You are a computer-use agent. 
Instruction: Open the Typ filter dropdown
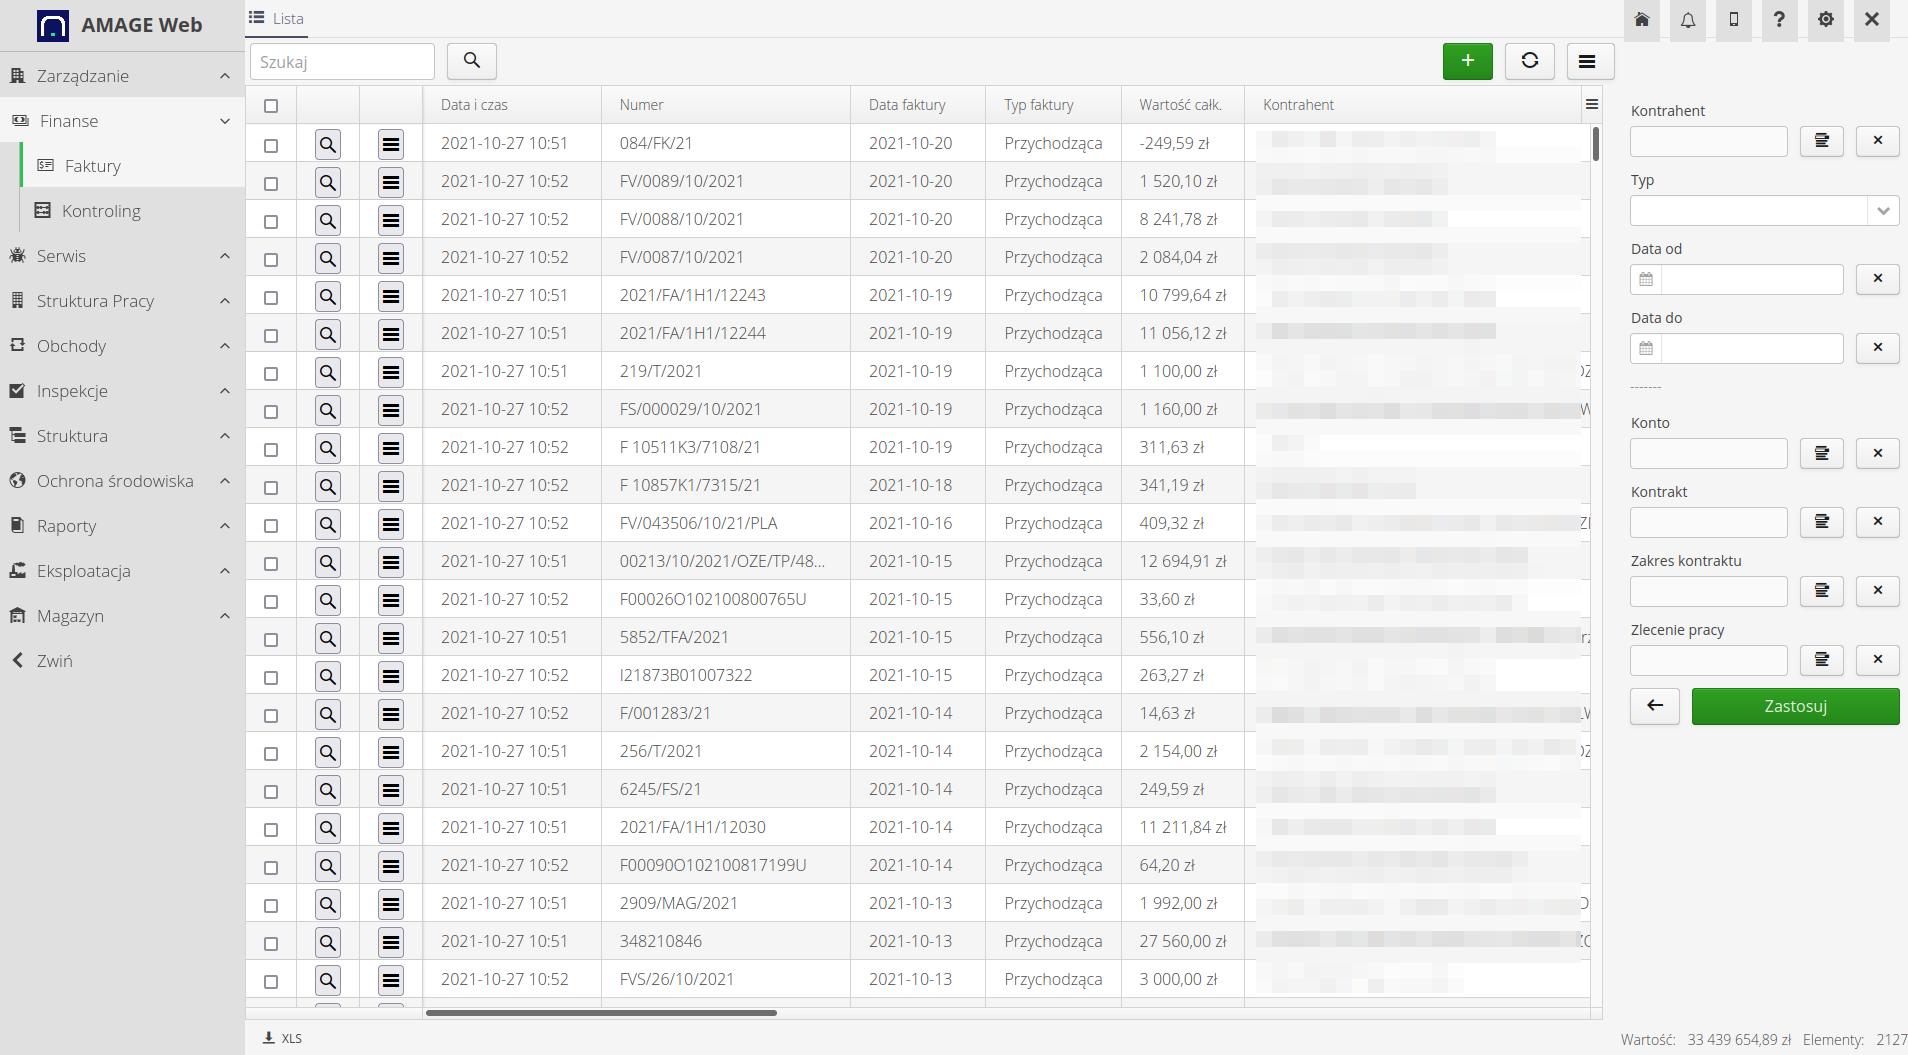click(1884, 210)
